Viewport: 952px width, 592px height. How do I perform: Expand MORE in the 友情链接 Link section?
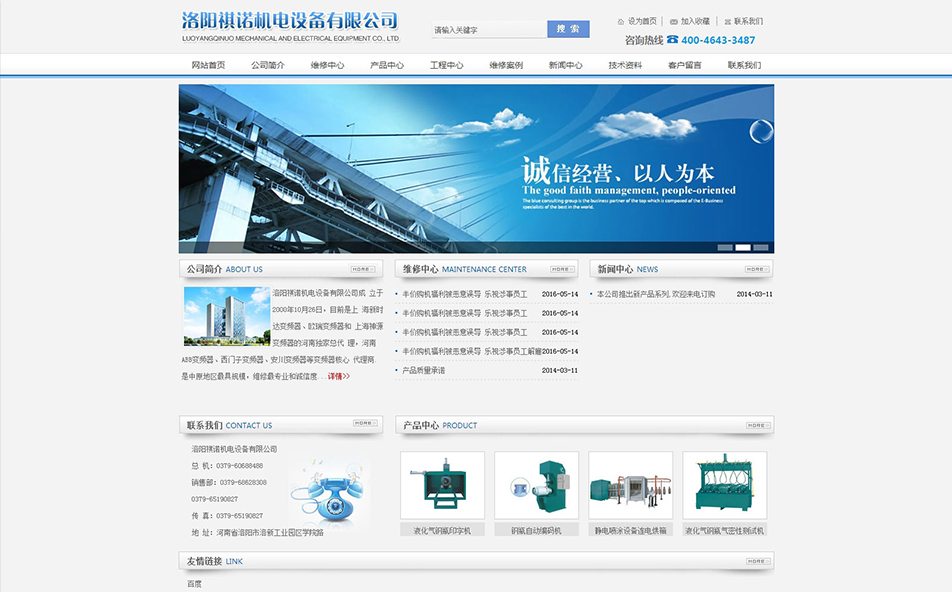(x=757, y=561)
